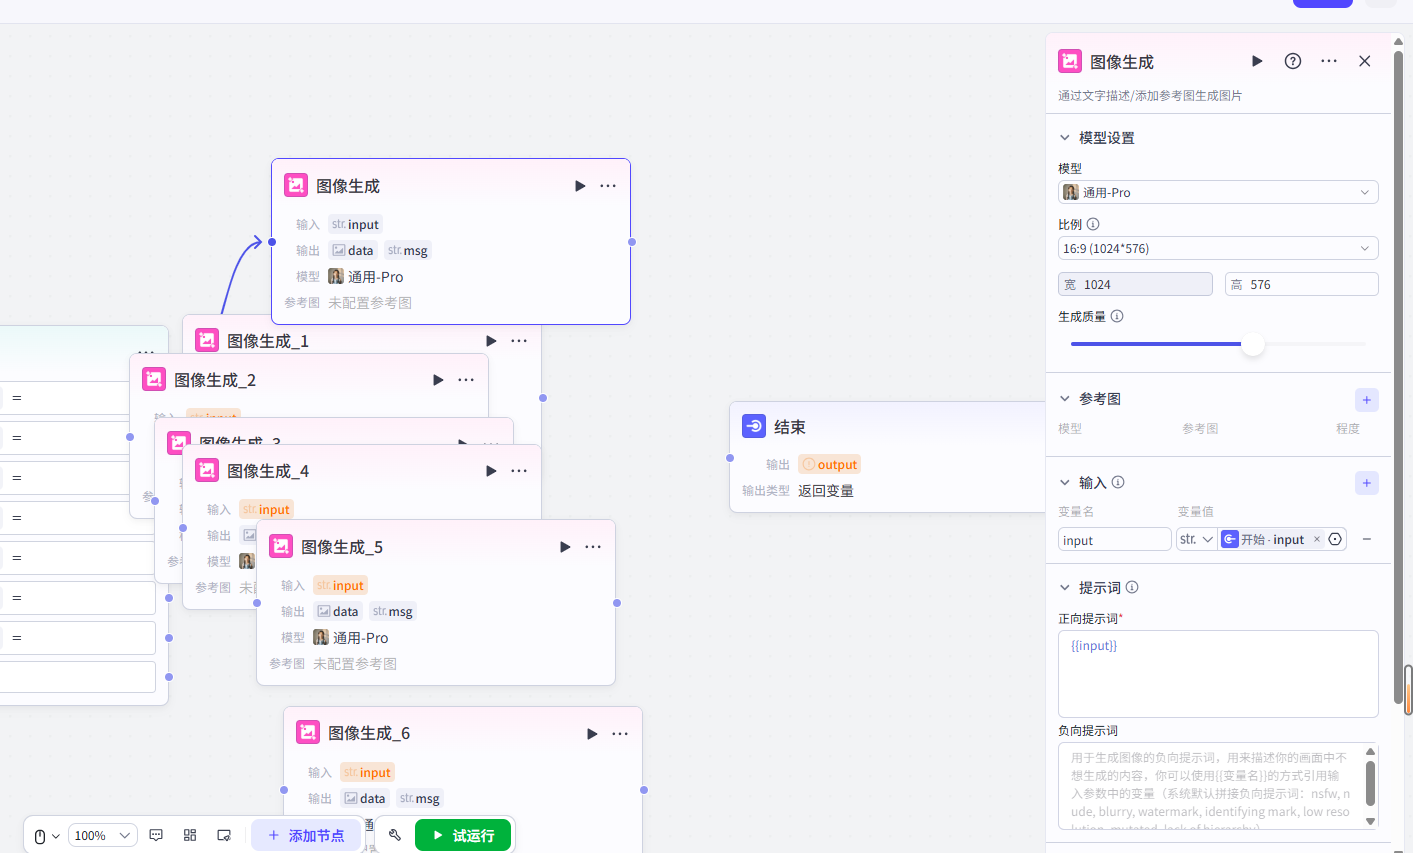Remove 开始·input variable reference tag
Image resolution: width=1413 pixels, height=853 pixels.
click(x=1317, y=539)
